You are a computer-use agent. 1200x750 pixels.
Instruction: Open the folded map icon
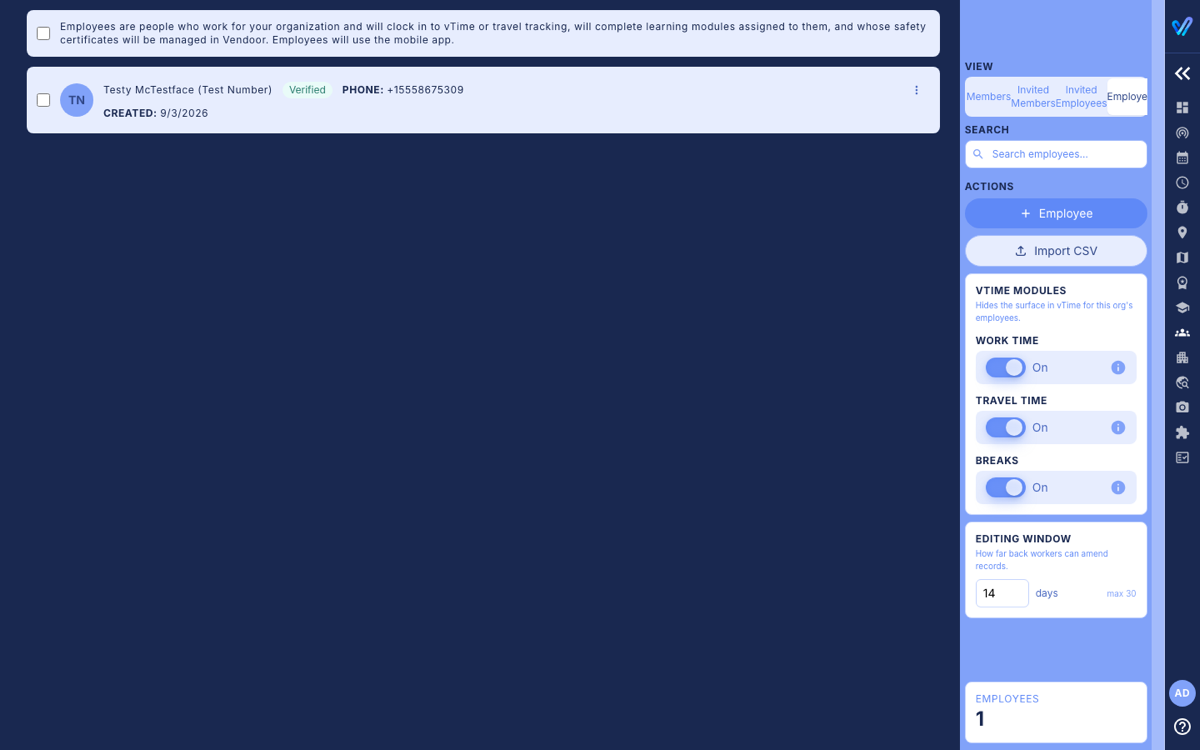pos(1182,257)
